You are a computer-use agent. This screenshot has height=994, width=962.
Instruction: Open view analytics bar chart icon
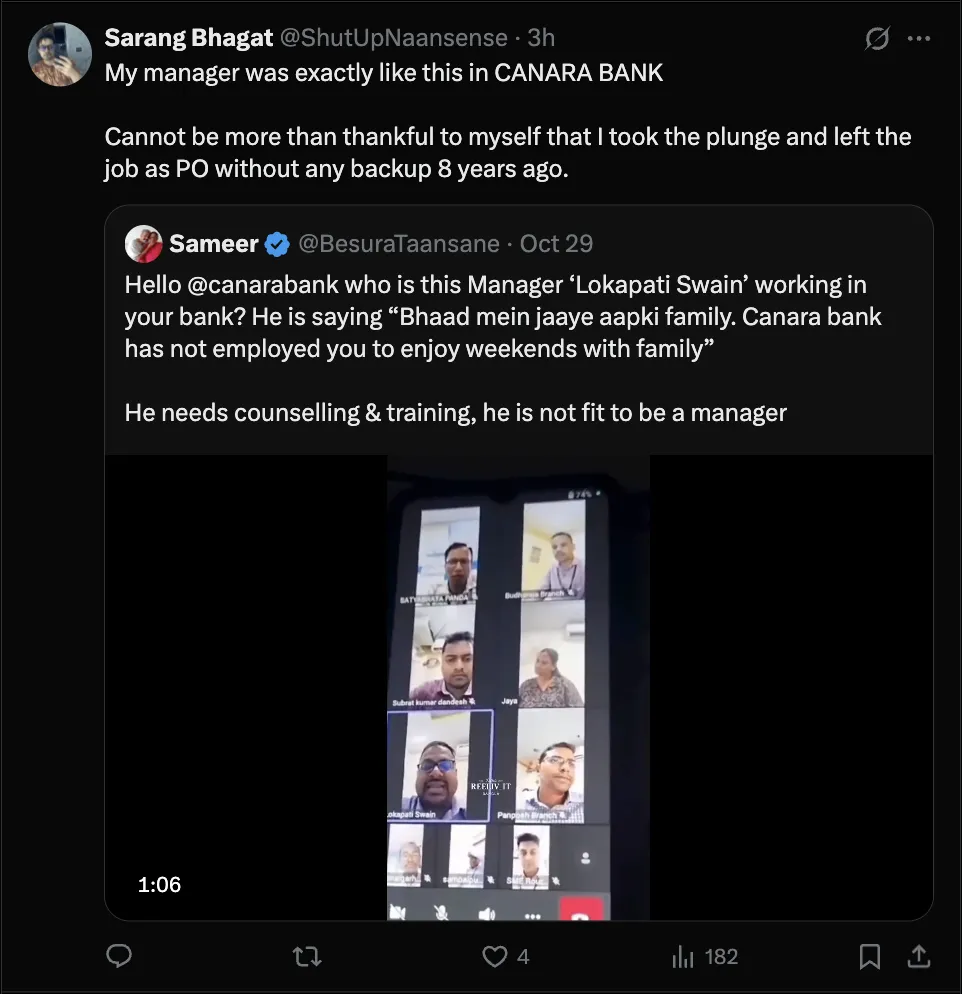[x=684, y=957]
